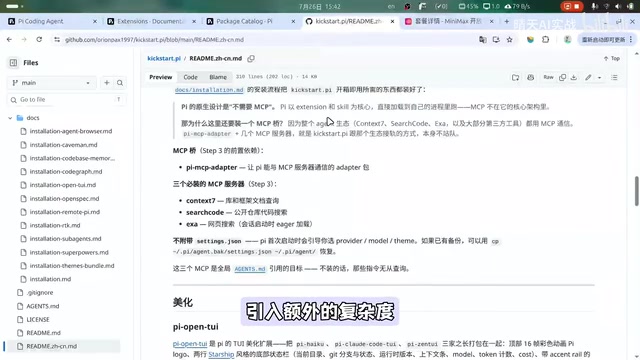
Task: Open installation-themes-bundle.md file
Action: point(72,266)
